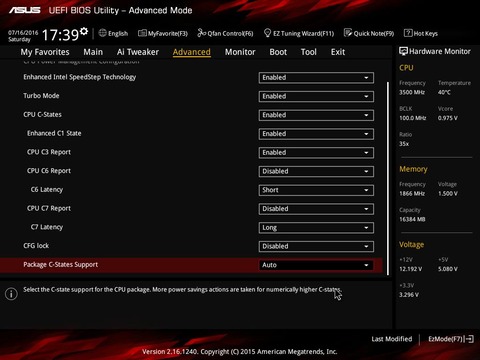Select the CFG lock label

click(36, 246)
